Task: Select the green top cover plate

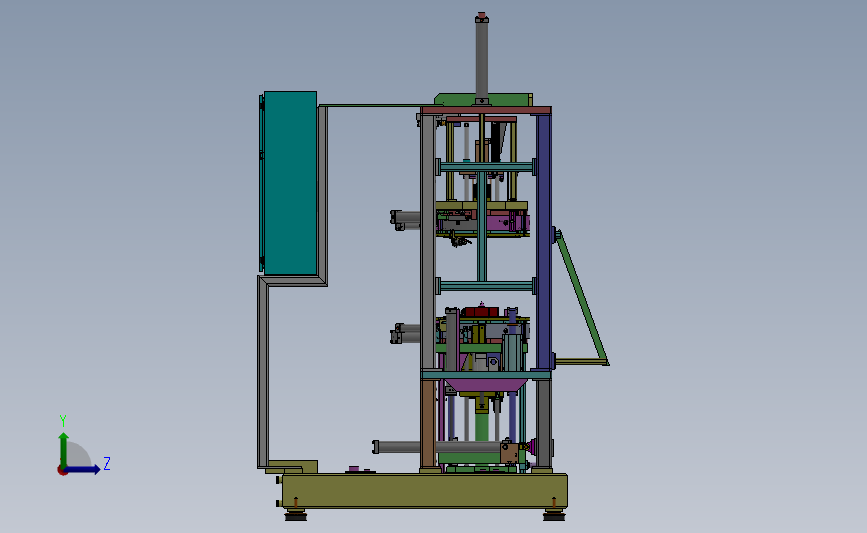Action: point(484,100)
